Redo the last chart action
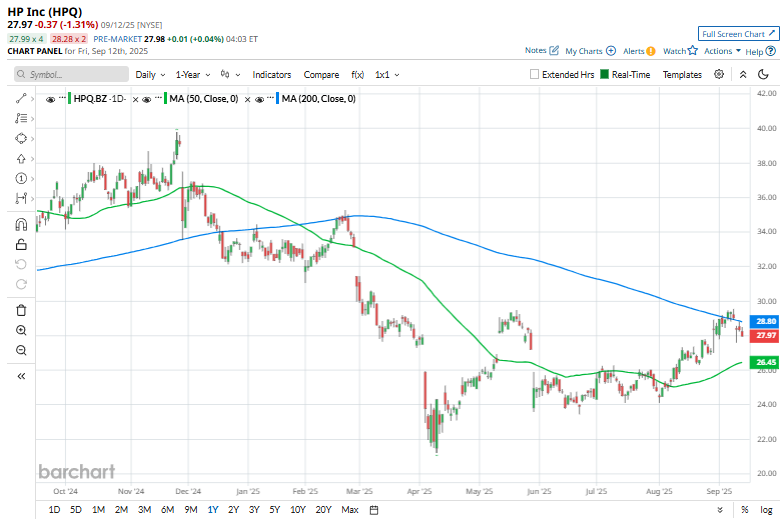This screenshot has width=781, height=523. [21, 284]
